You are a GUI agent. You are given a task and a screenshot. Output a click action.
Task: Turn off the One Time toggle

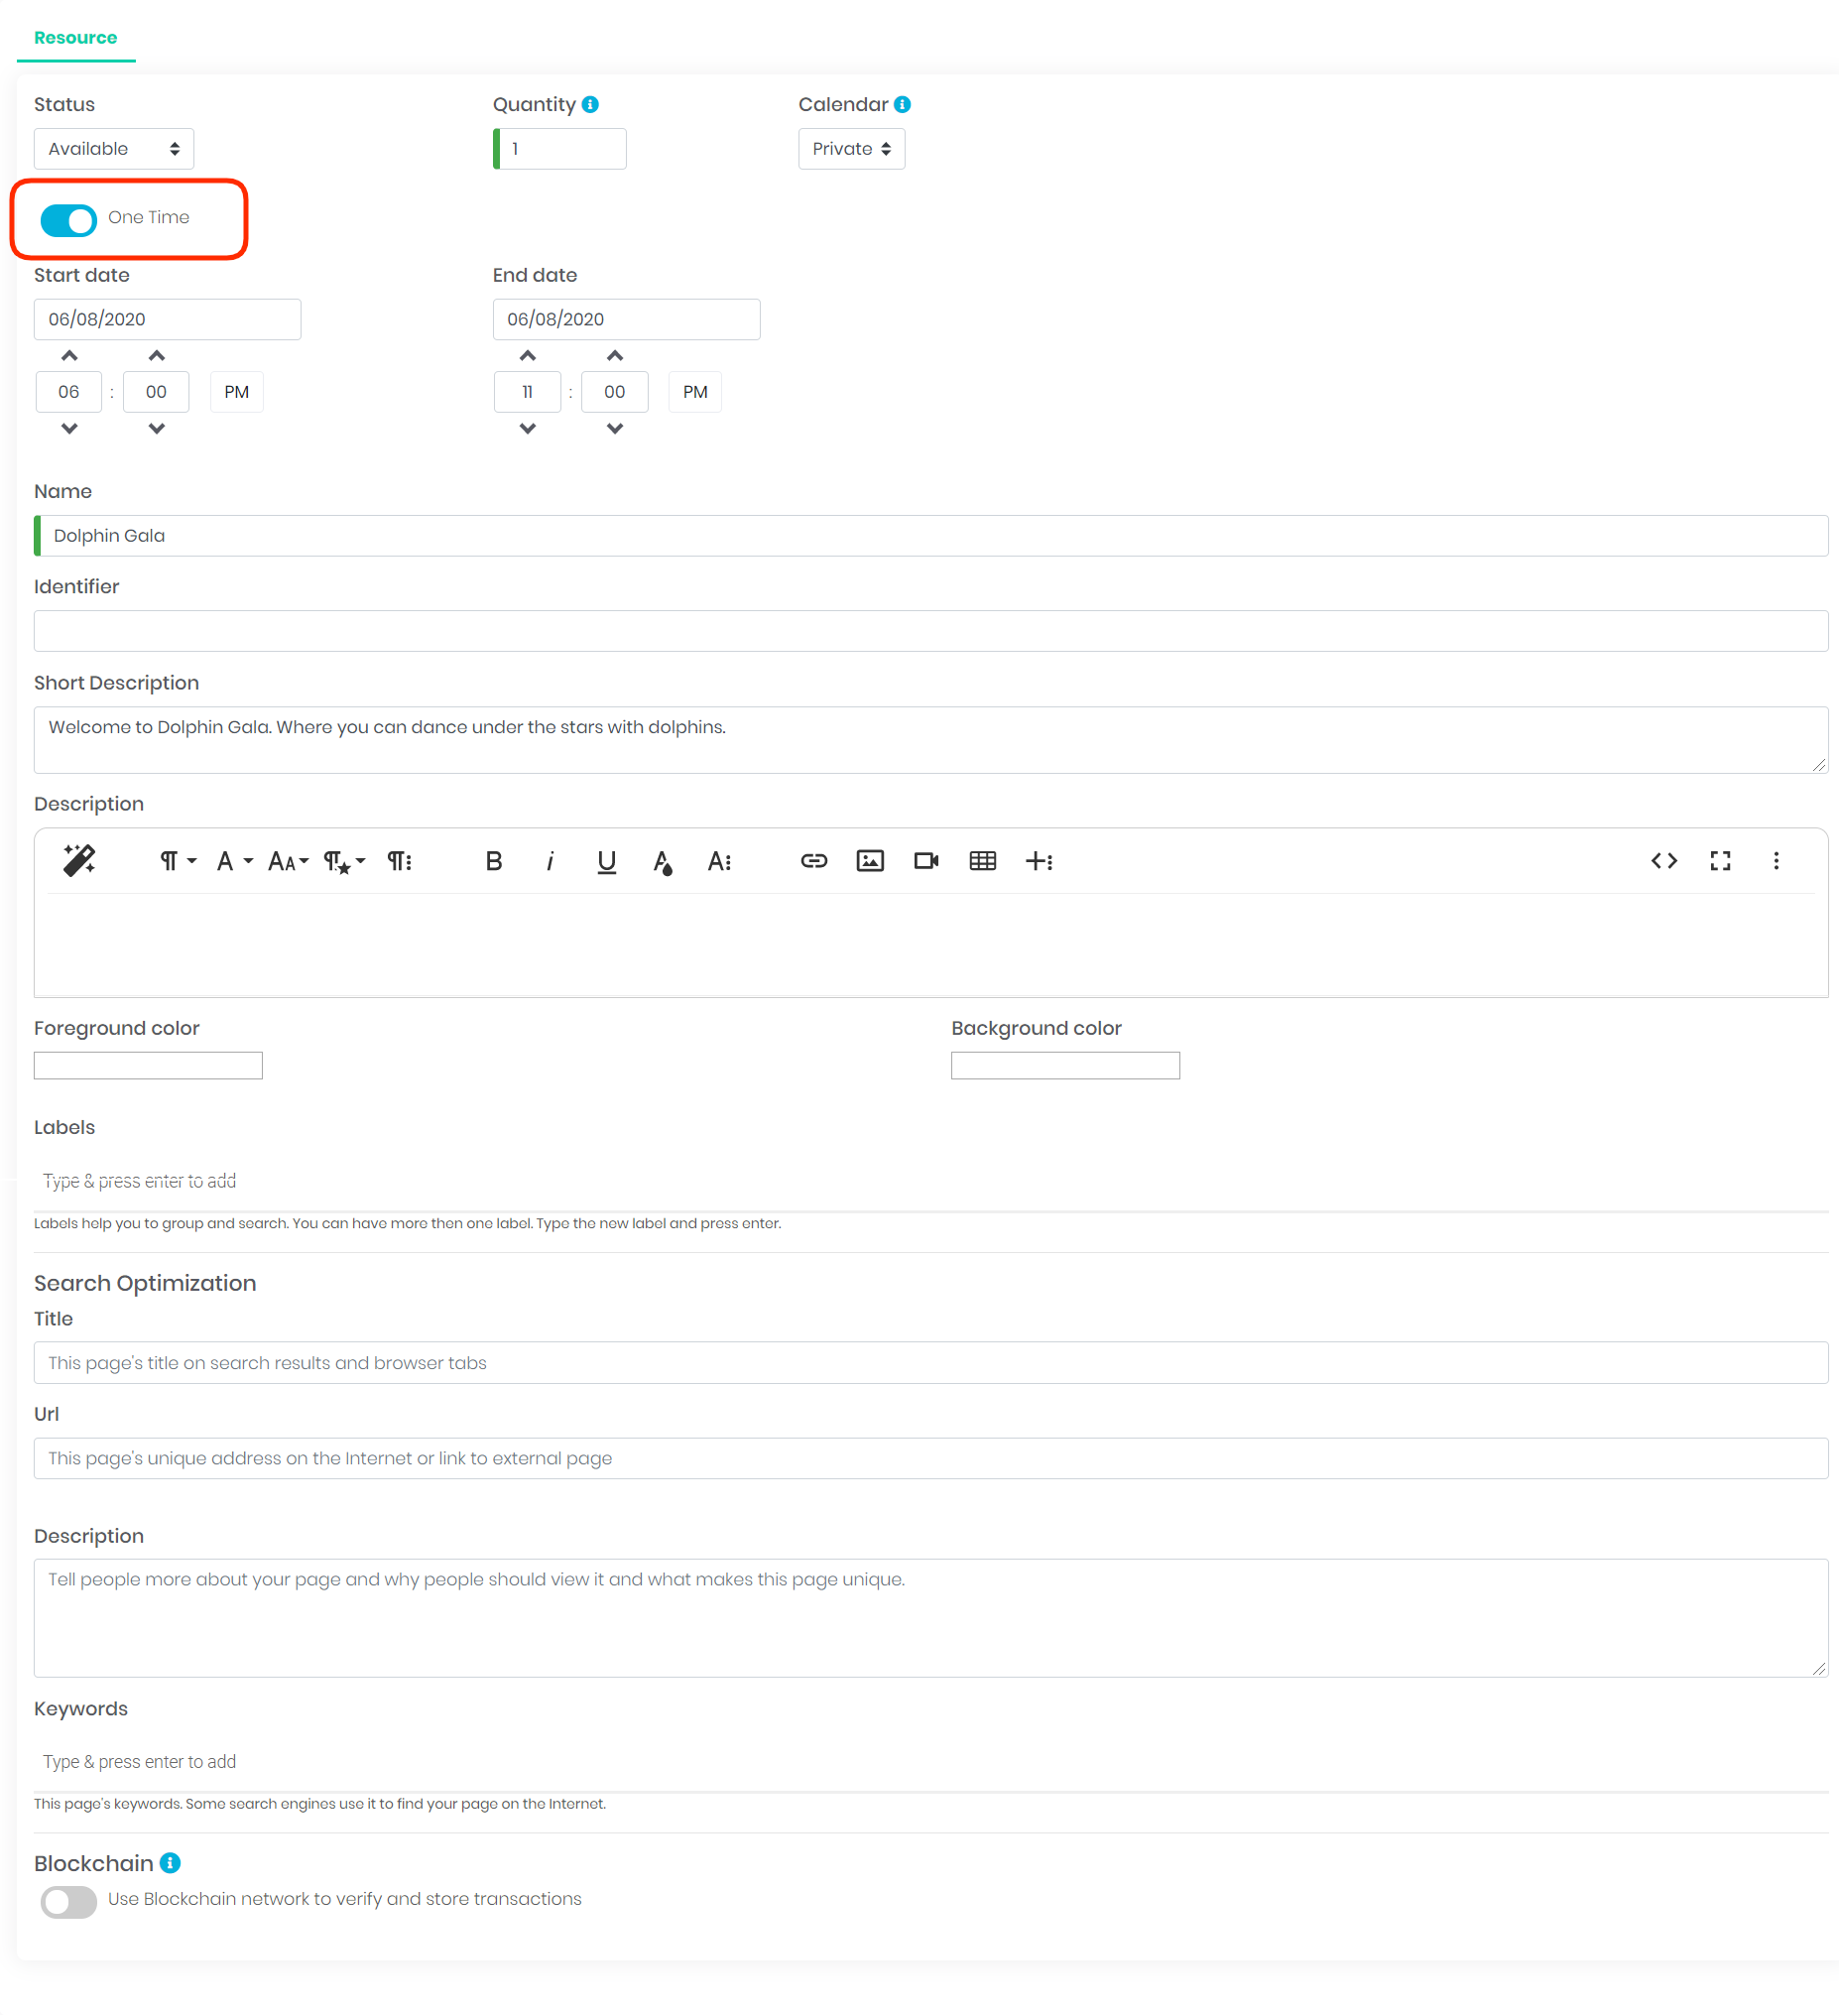(x=69, y=219)
